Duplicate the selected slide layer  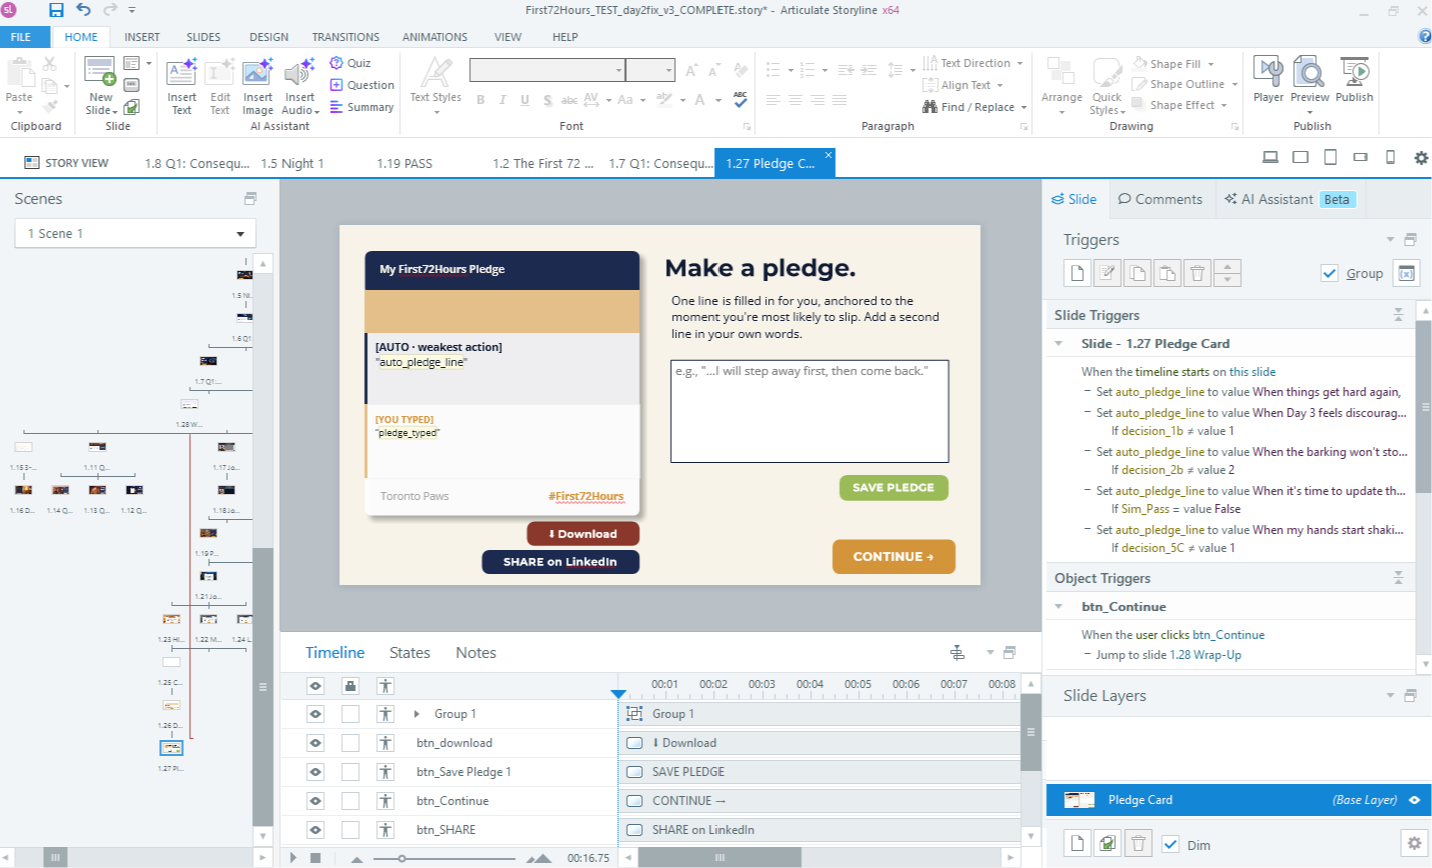(1107, 843)
